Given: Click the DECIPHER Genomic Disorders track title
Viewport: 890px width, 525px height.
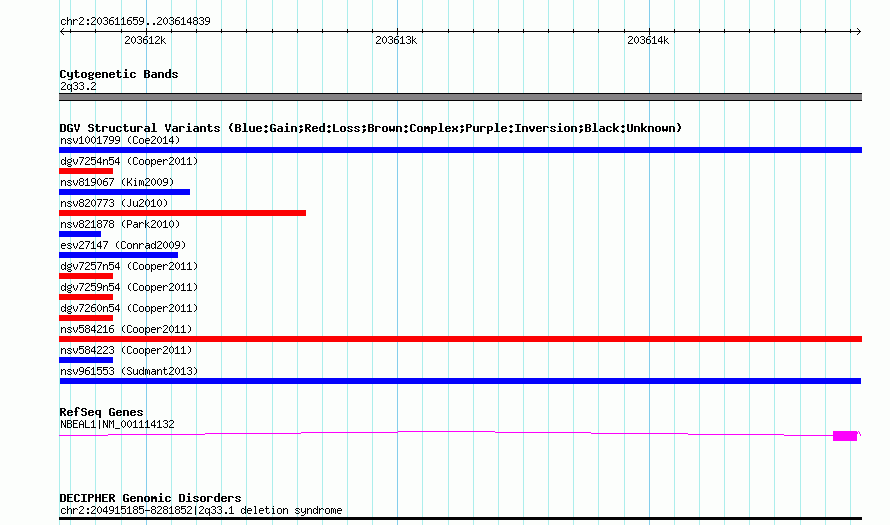Looking at the screenshot, I should (x=150, y=498).
